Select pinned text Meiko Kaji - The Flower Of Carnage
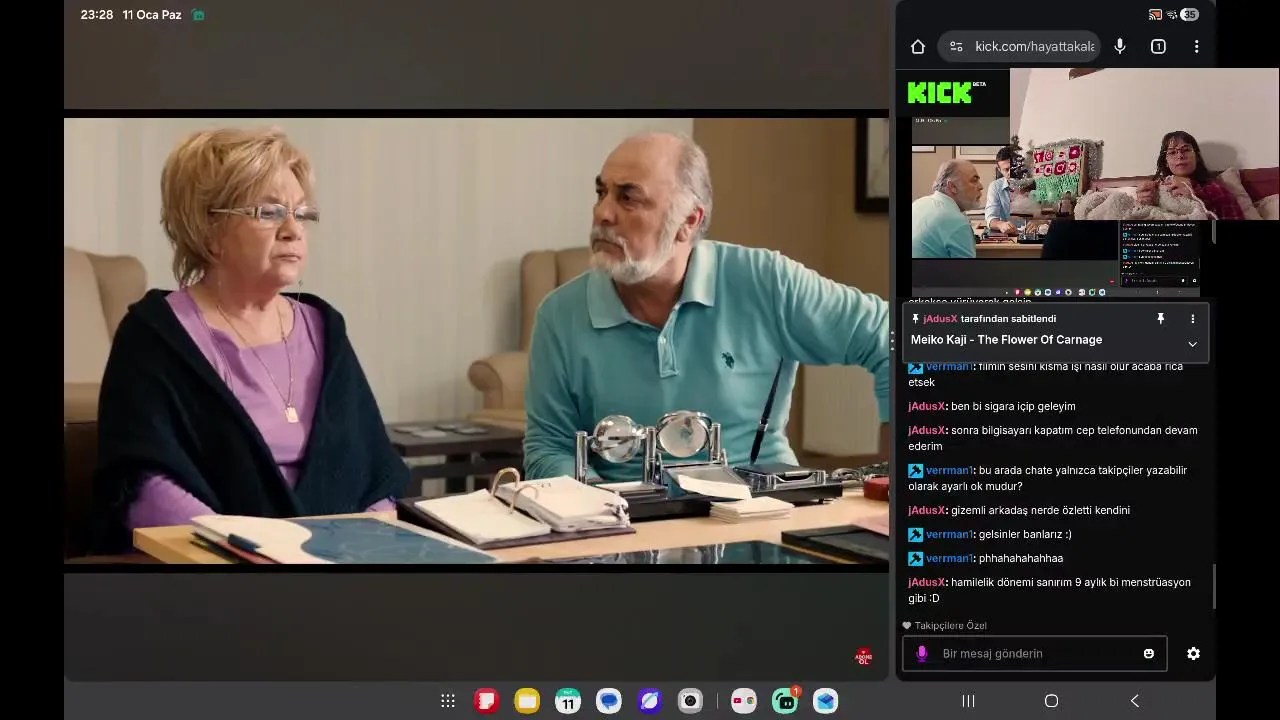This screenshot has height=720, width=1280. click(1006, 340)
